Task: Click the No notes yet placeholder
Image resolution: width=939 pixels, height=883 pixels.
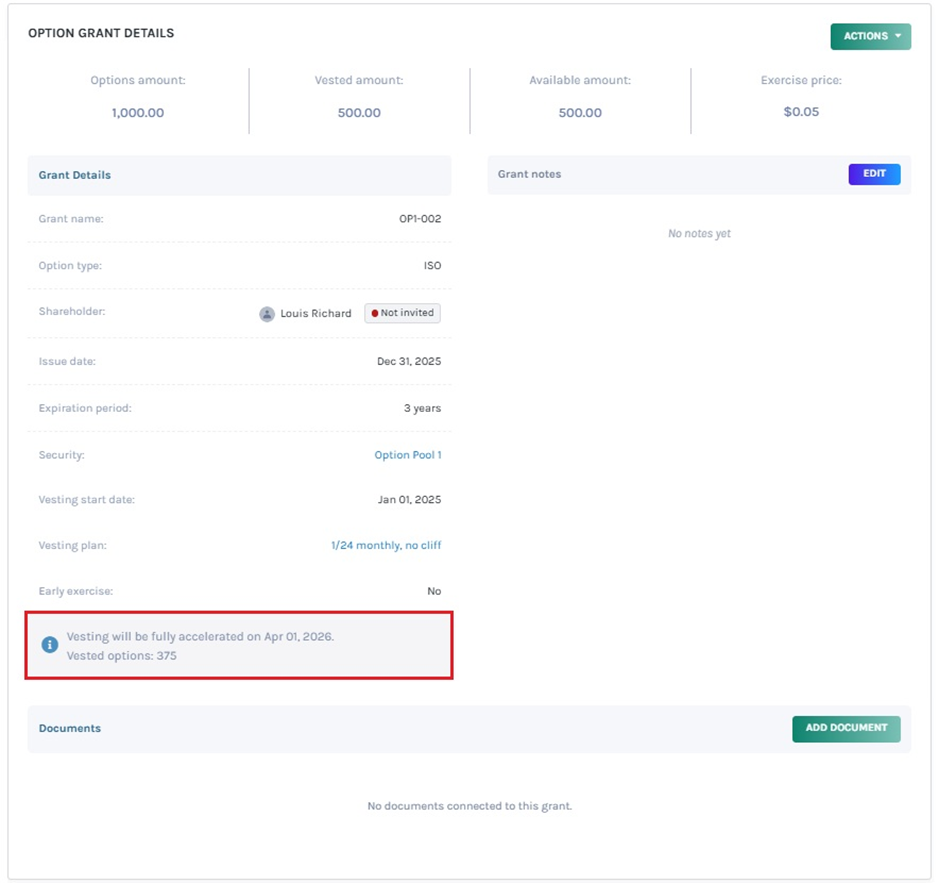Action: point(699,234)
